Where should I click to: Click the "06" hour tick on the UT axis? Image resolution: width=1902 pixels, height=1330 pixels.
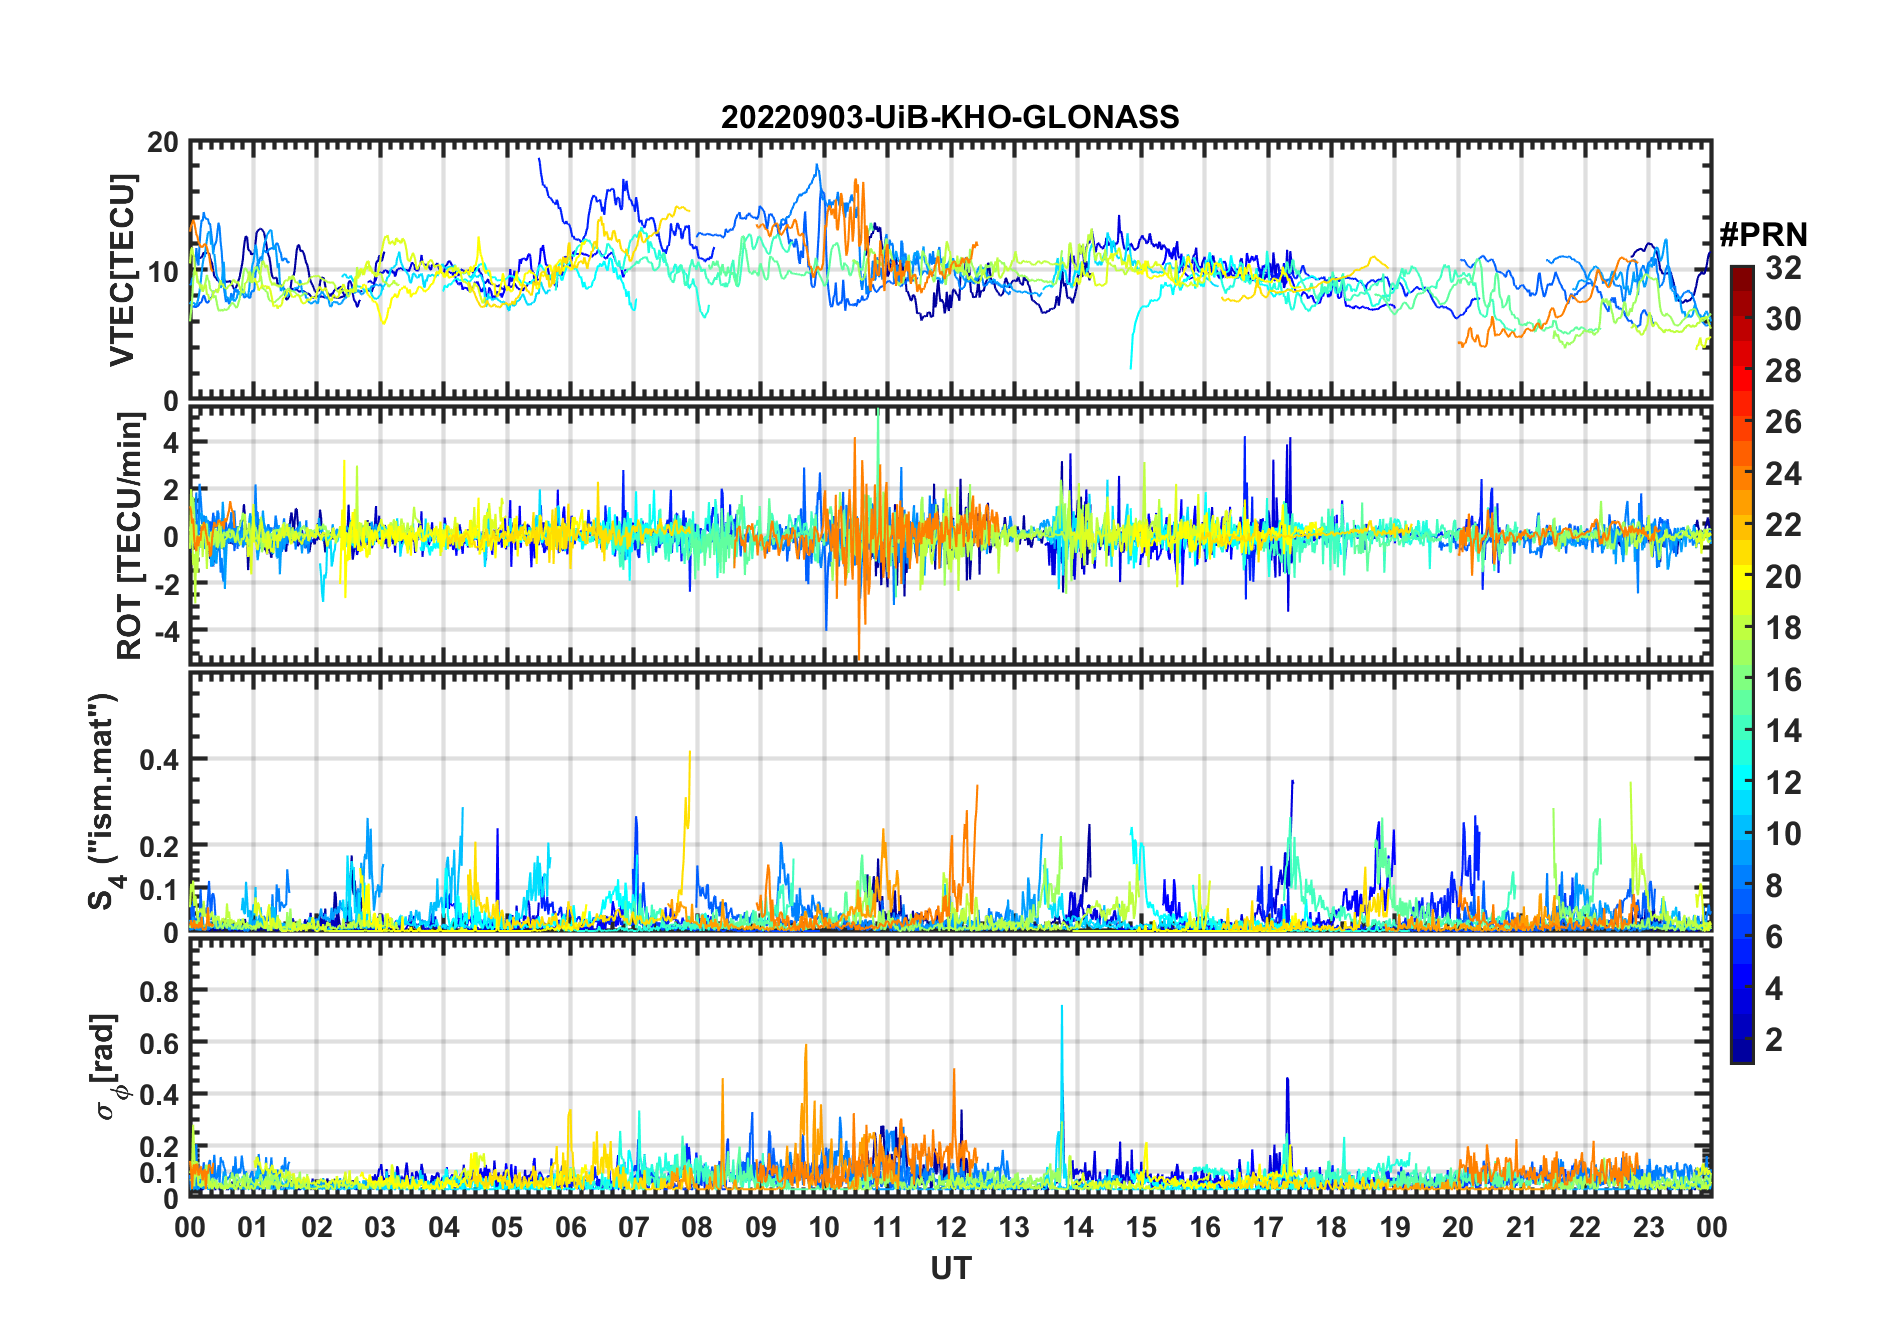pyautogui.click(x=571, y=1228)
